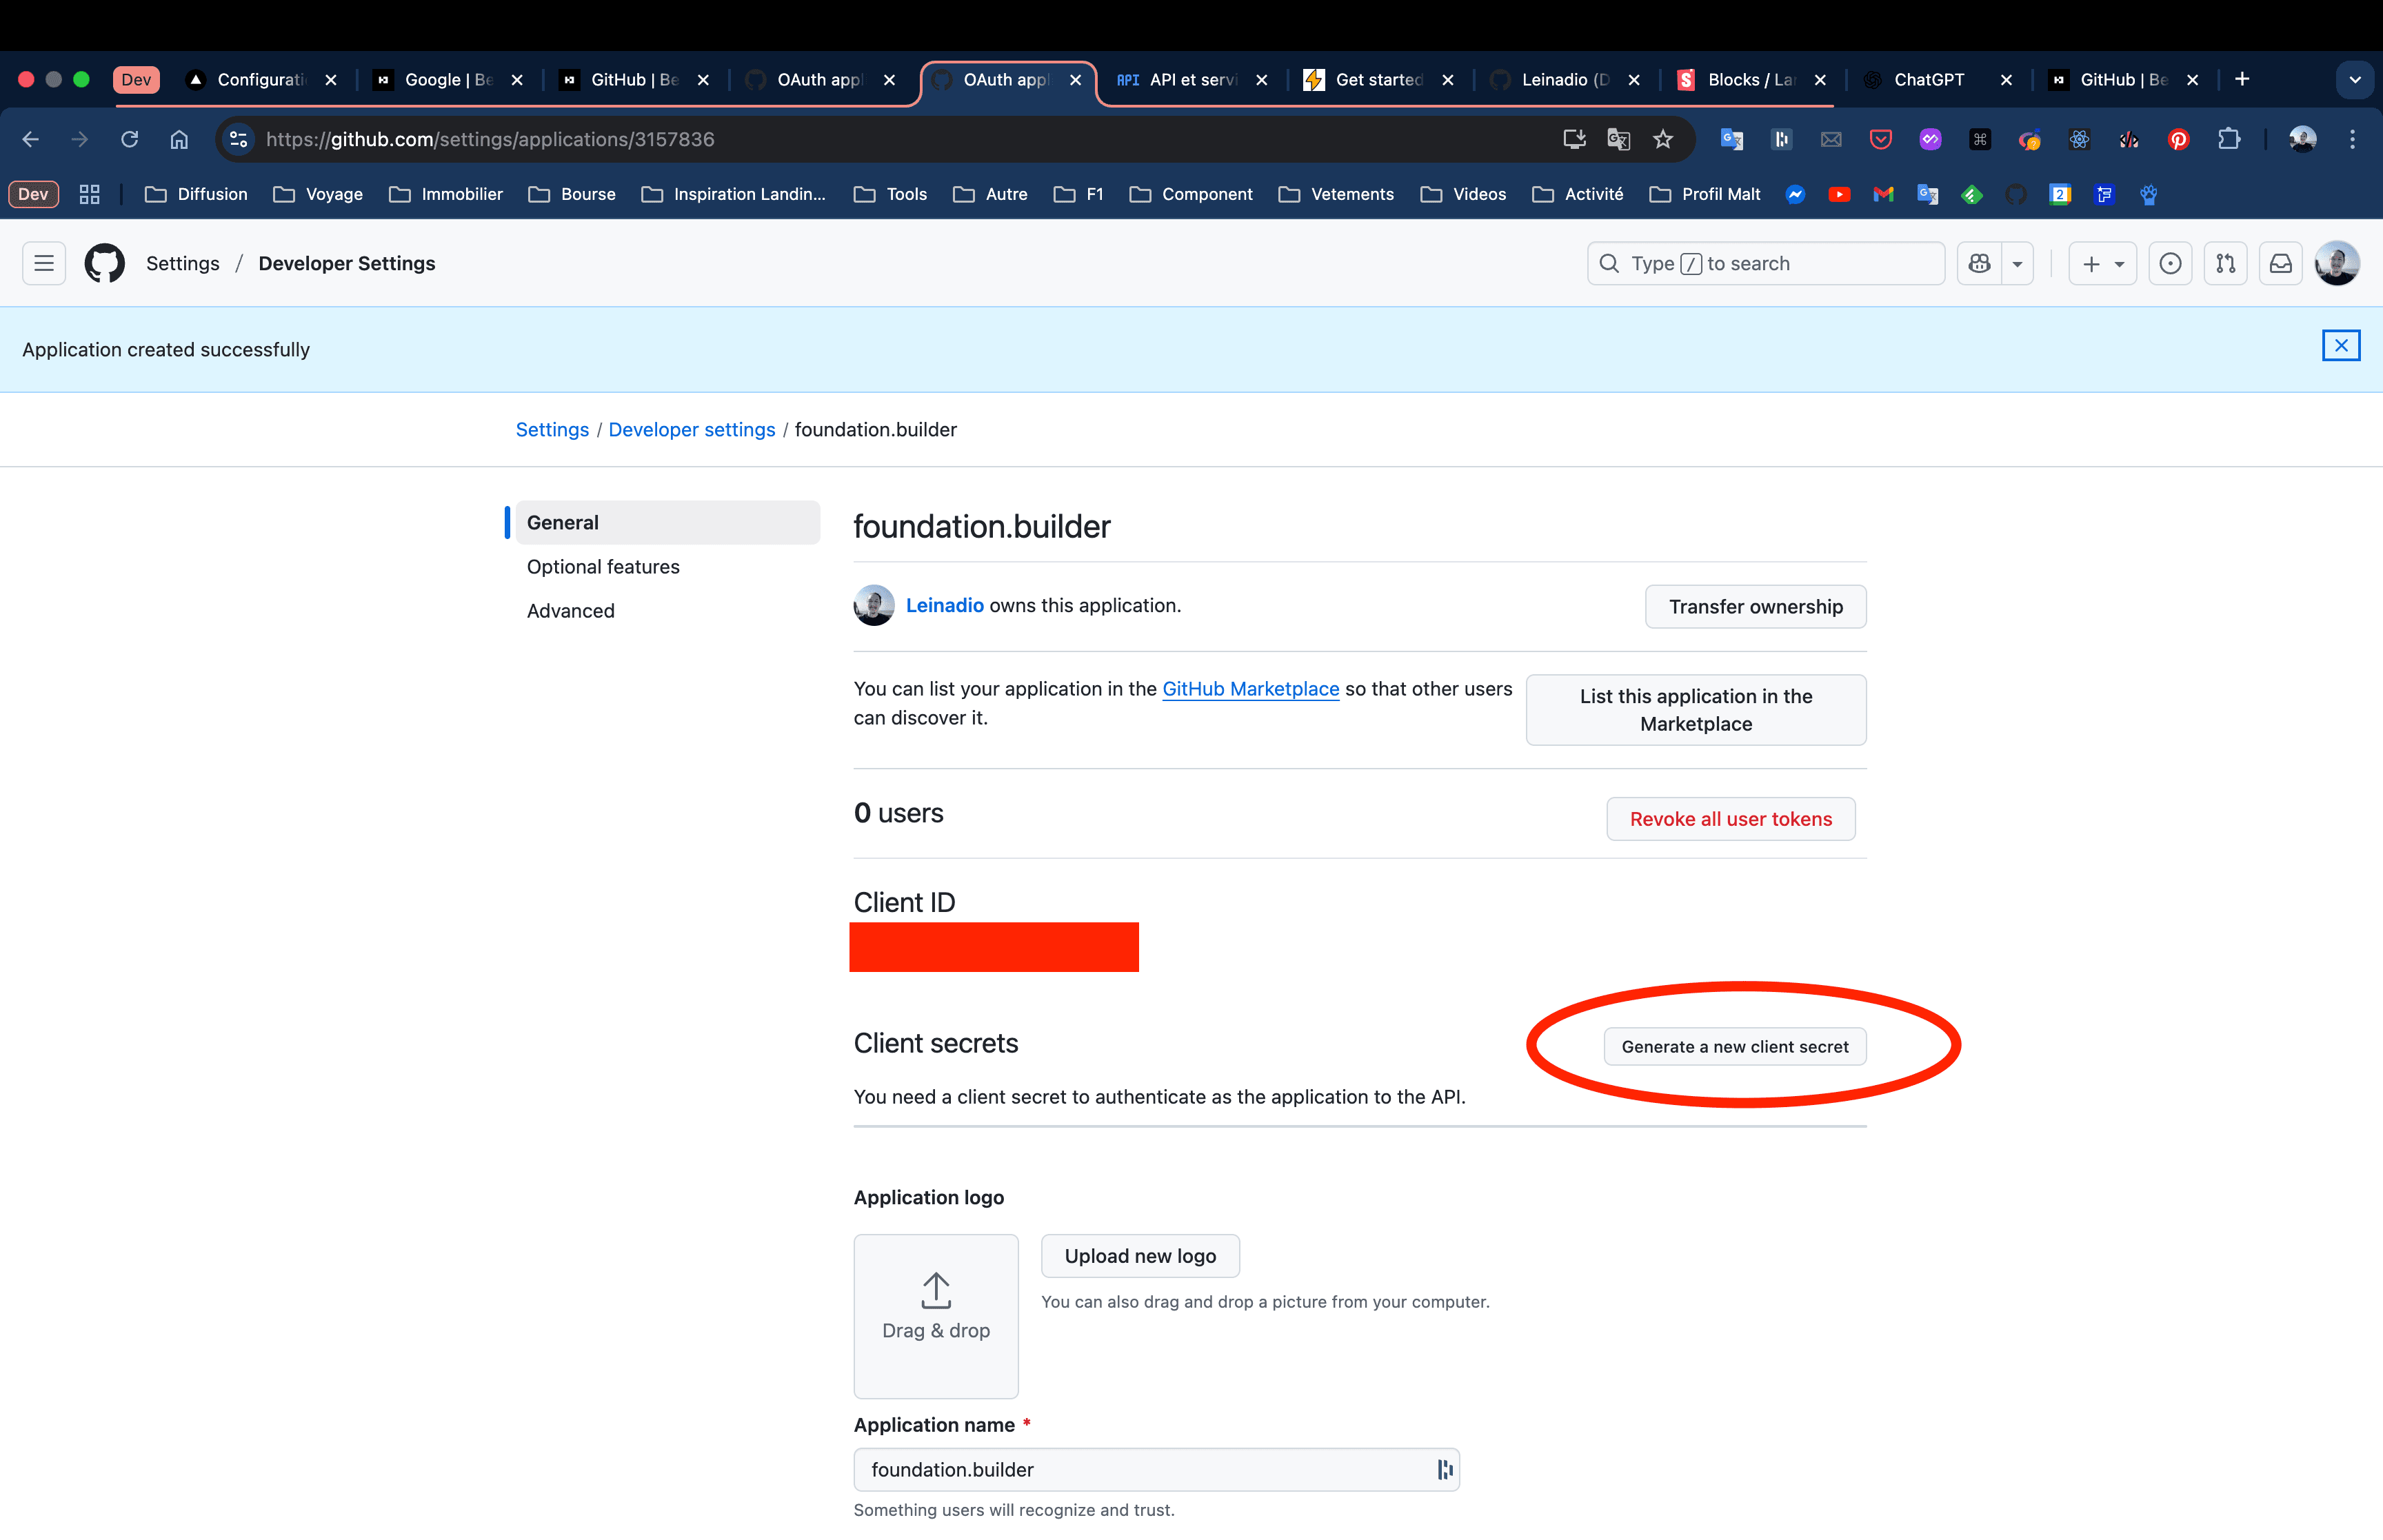This screenshot has width=2383, height=1540.
Task: Open the Copilot chat icon
Action: pyautogui.click(x=1979, y=263)
